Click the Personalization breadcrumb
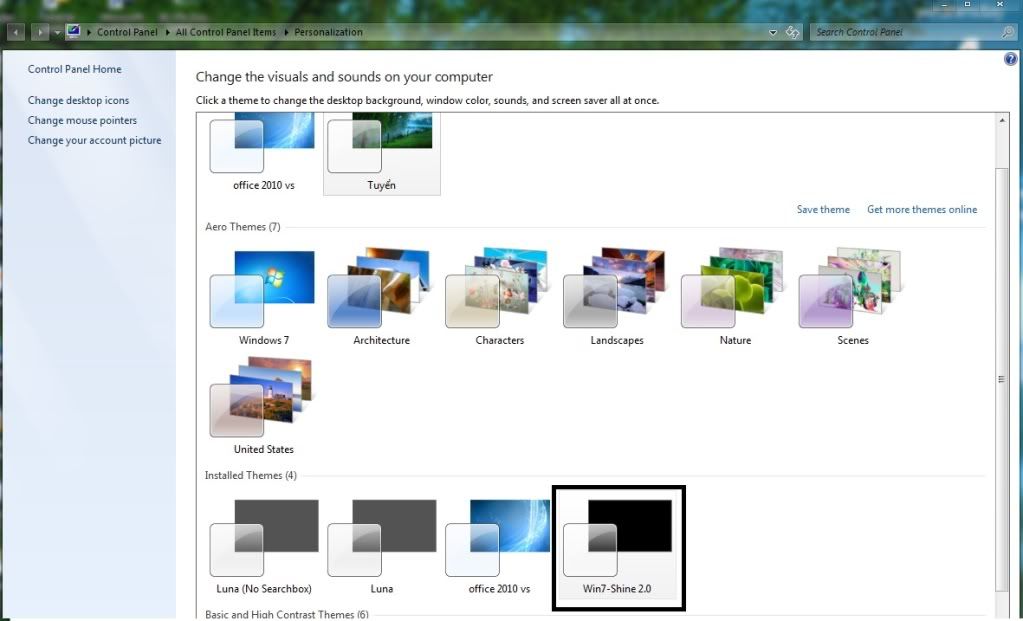This screenshot has height=621, width=1023. tap(328, 32)
